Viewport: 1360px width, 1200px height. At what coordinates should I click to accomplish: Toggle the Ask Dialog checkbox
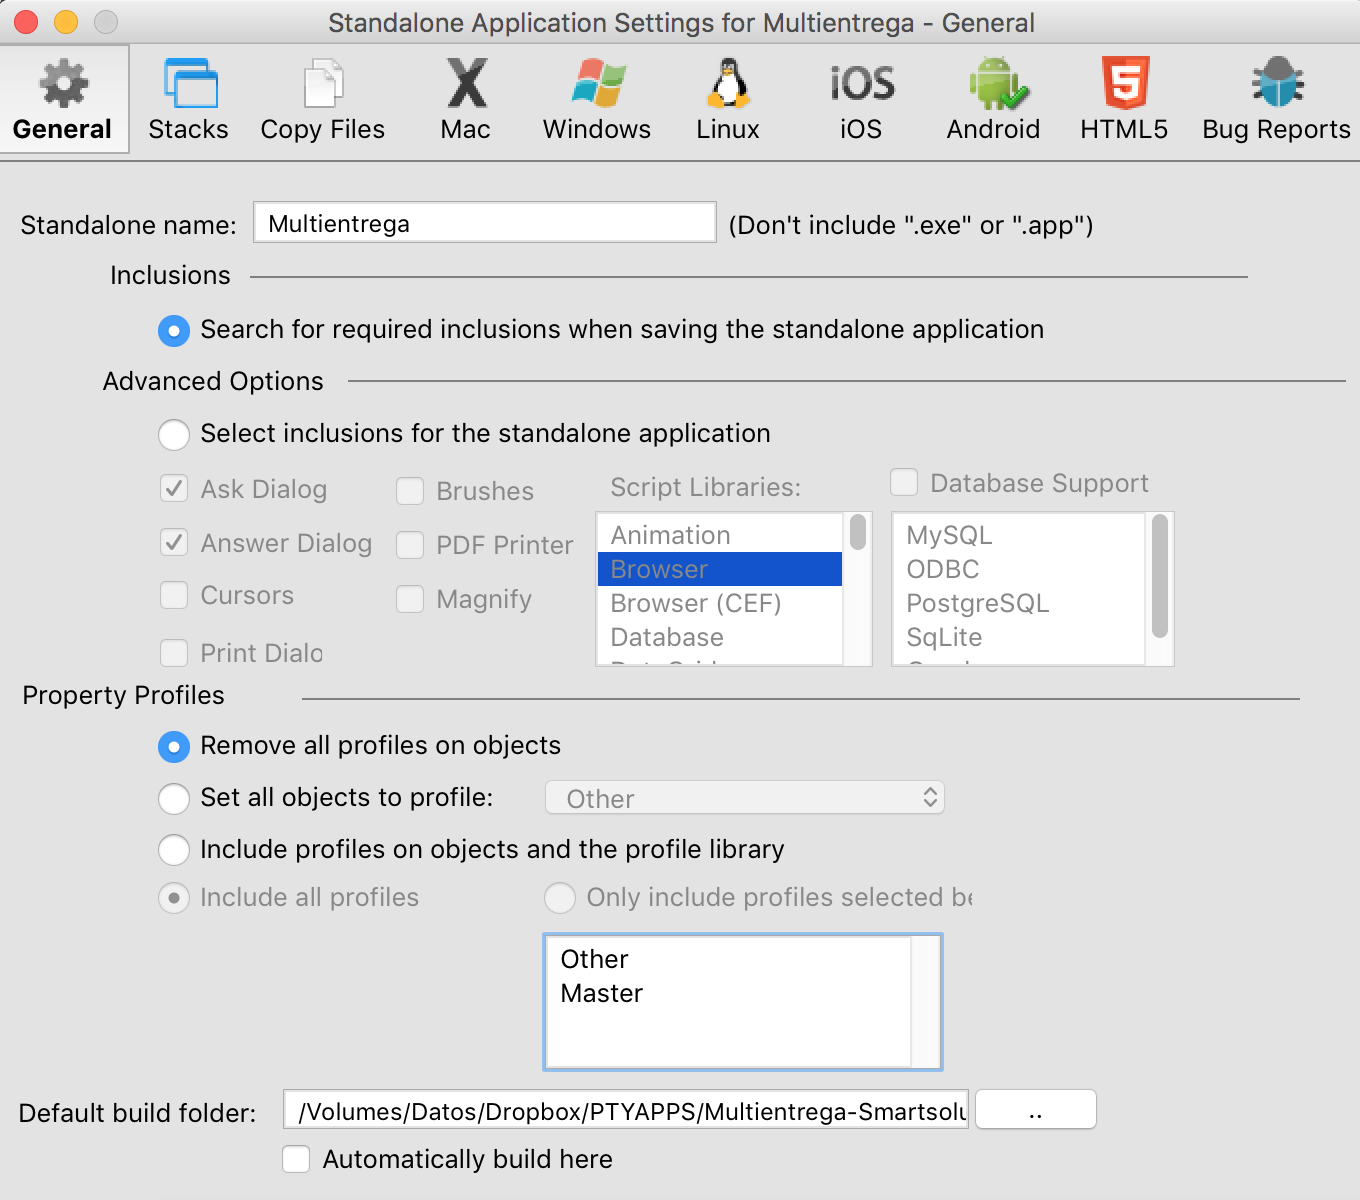[x=174, y=488]
